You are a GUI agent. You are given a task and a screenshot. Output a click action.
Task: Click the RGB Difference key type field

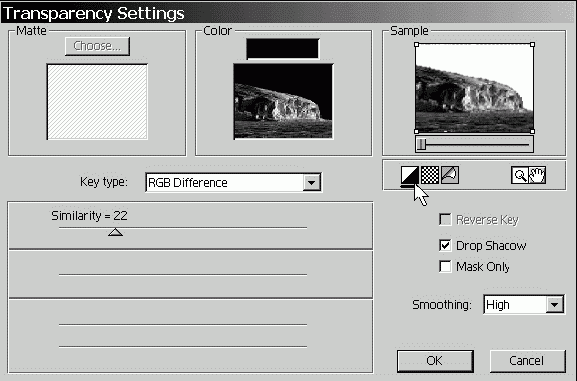pyautogui.click(x=233, y=183)
